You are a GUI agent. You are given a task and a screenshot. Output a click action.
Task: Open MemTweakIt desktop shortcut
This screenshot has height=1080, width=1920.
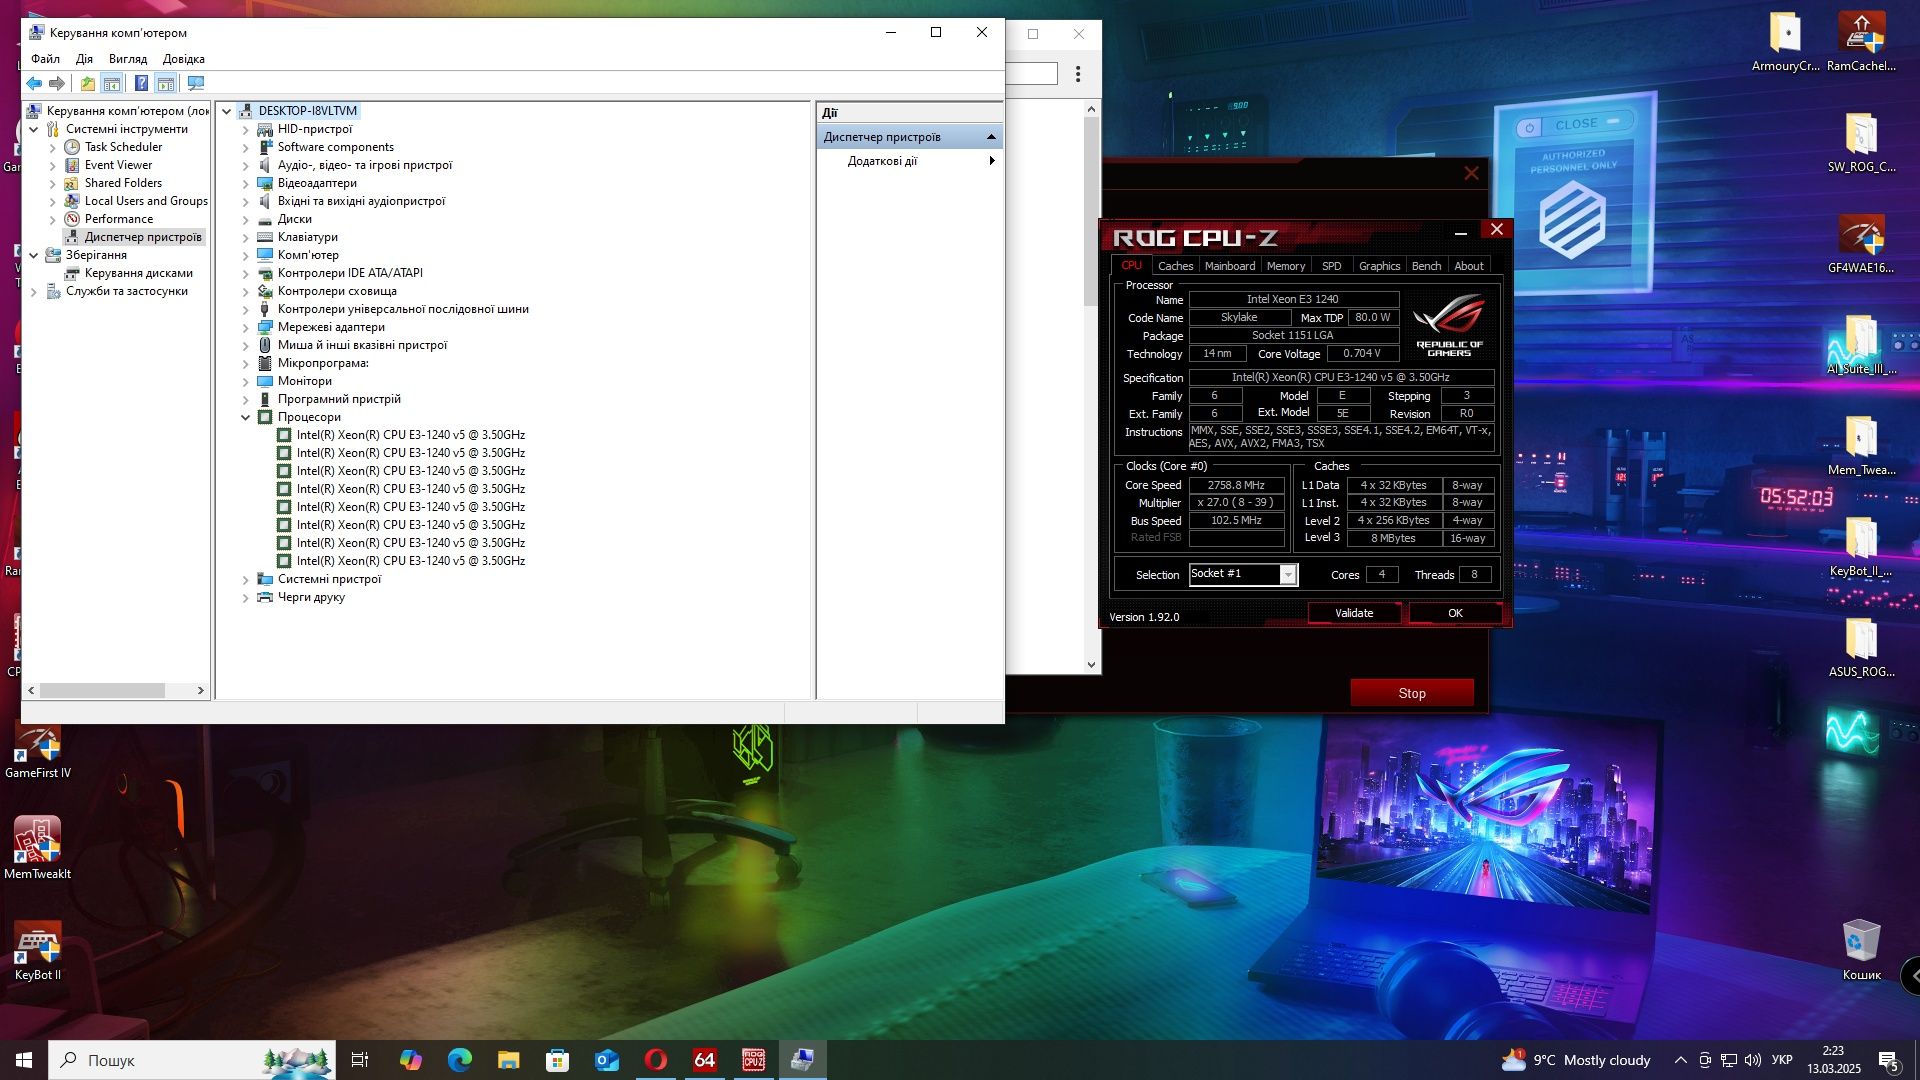[38, 848]
